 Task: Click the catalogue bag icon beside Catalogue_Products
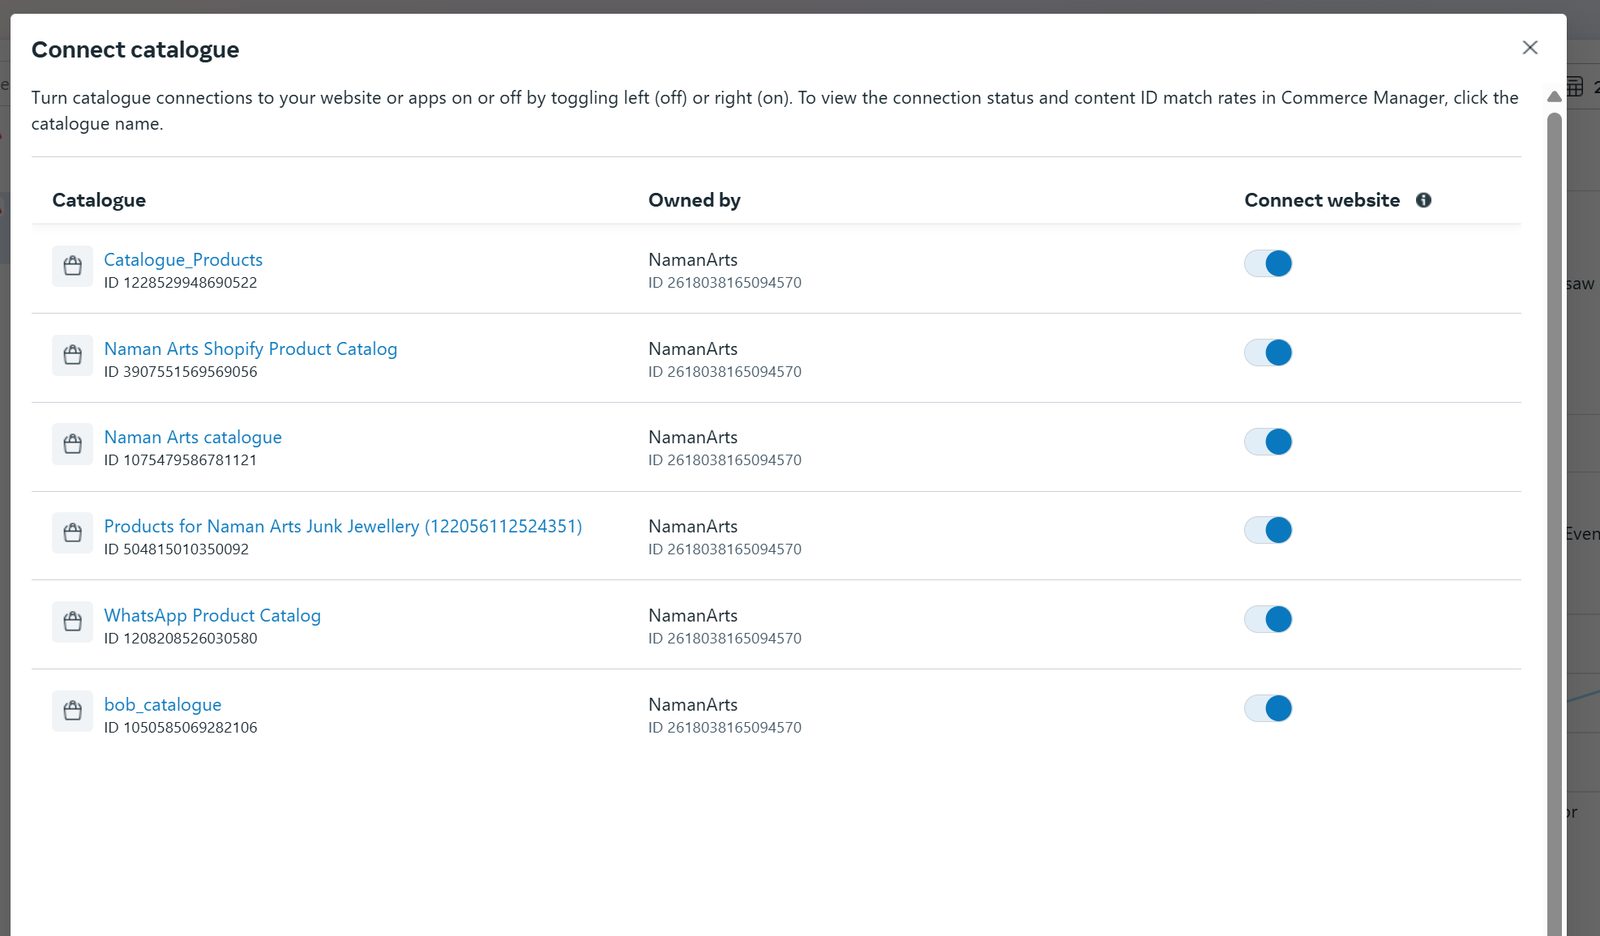72,266
